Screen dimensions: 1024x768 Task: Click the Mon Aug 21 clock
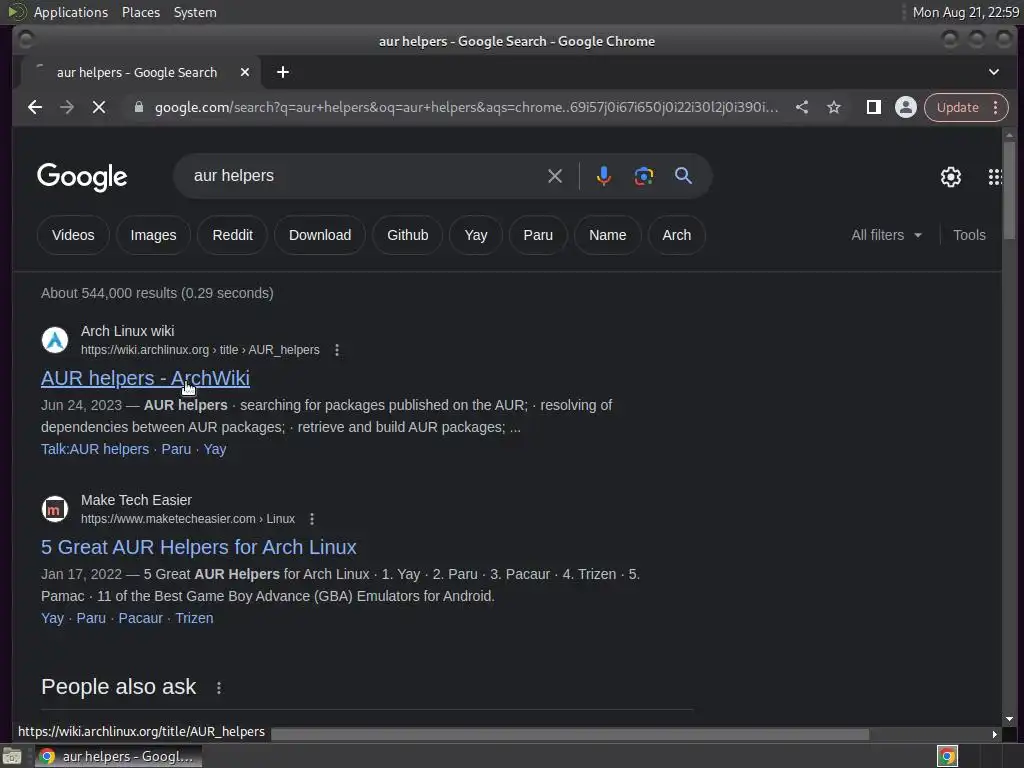coord(965,12)
